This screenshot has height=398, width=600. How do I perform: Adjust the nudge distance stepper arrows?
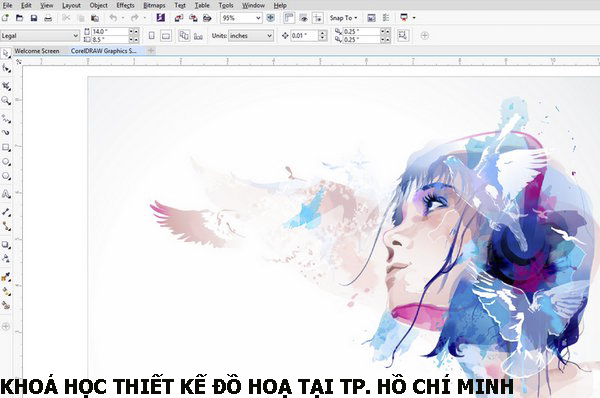[323, 36]
